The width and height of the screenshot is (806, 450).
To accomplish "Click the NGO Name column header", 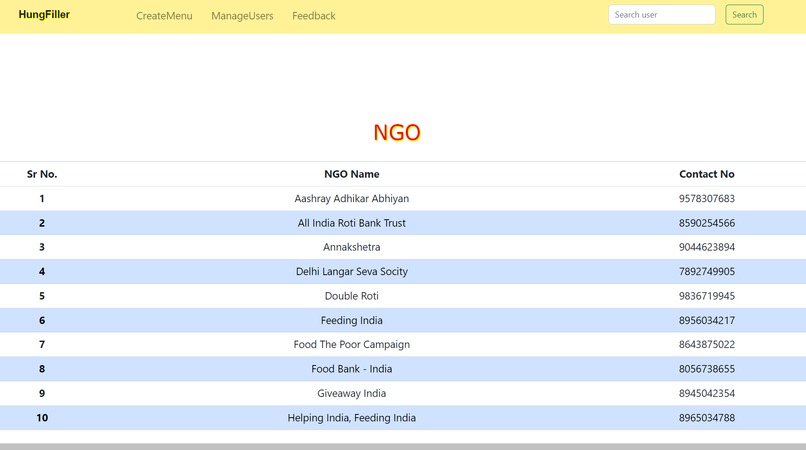I will click(352, 174).
